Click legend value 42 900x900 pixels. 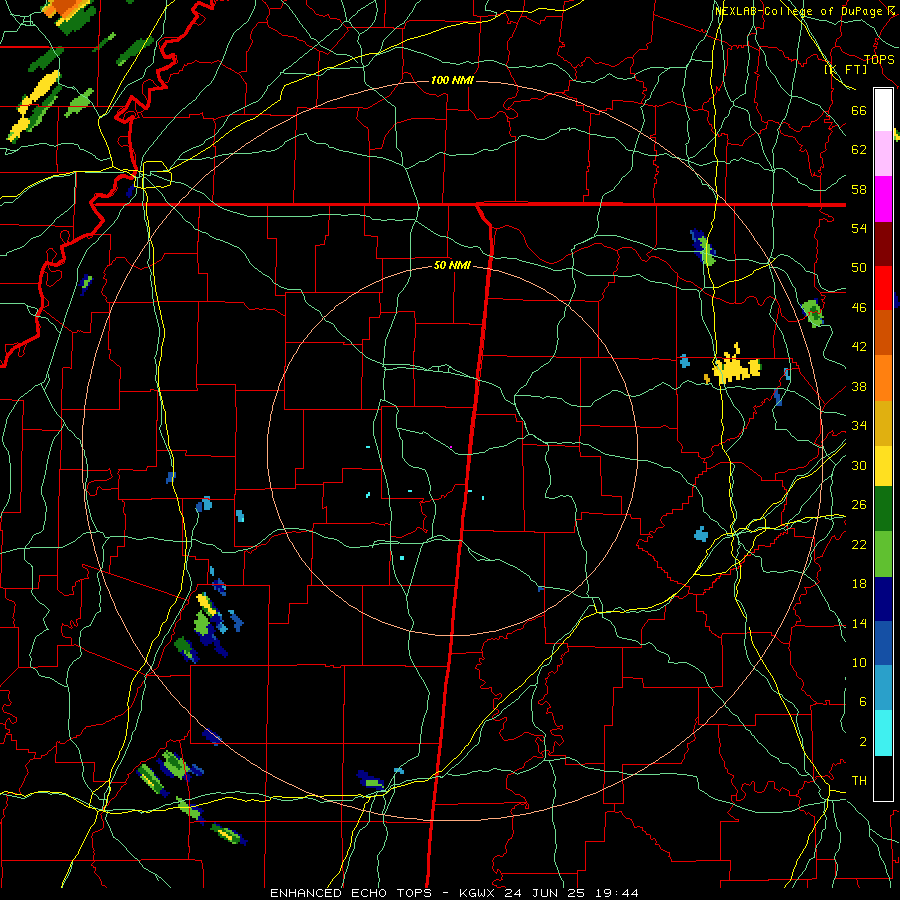point(859,346)
